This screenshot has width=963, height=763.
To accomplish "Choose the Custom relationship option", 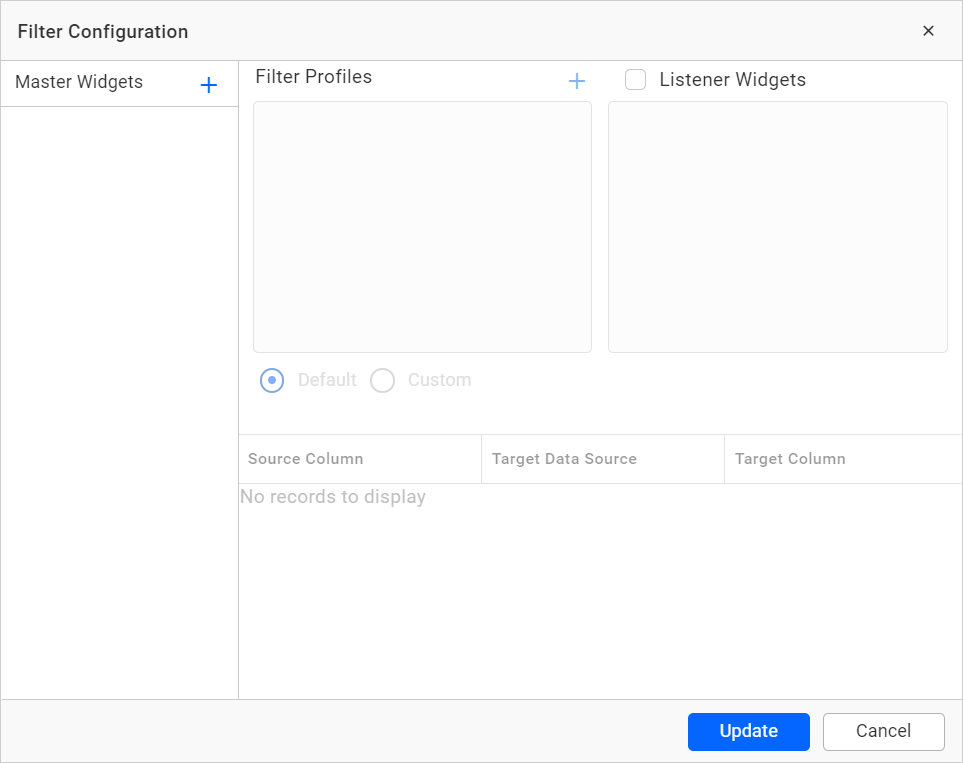I will [x=382, y=380].
